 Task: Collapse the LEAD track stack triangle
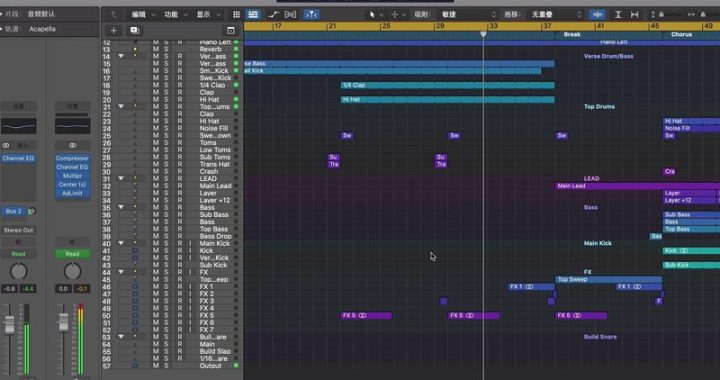(121, 179)
